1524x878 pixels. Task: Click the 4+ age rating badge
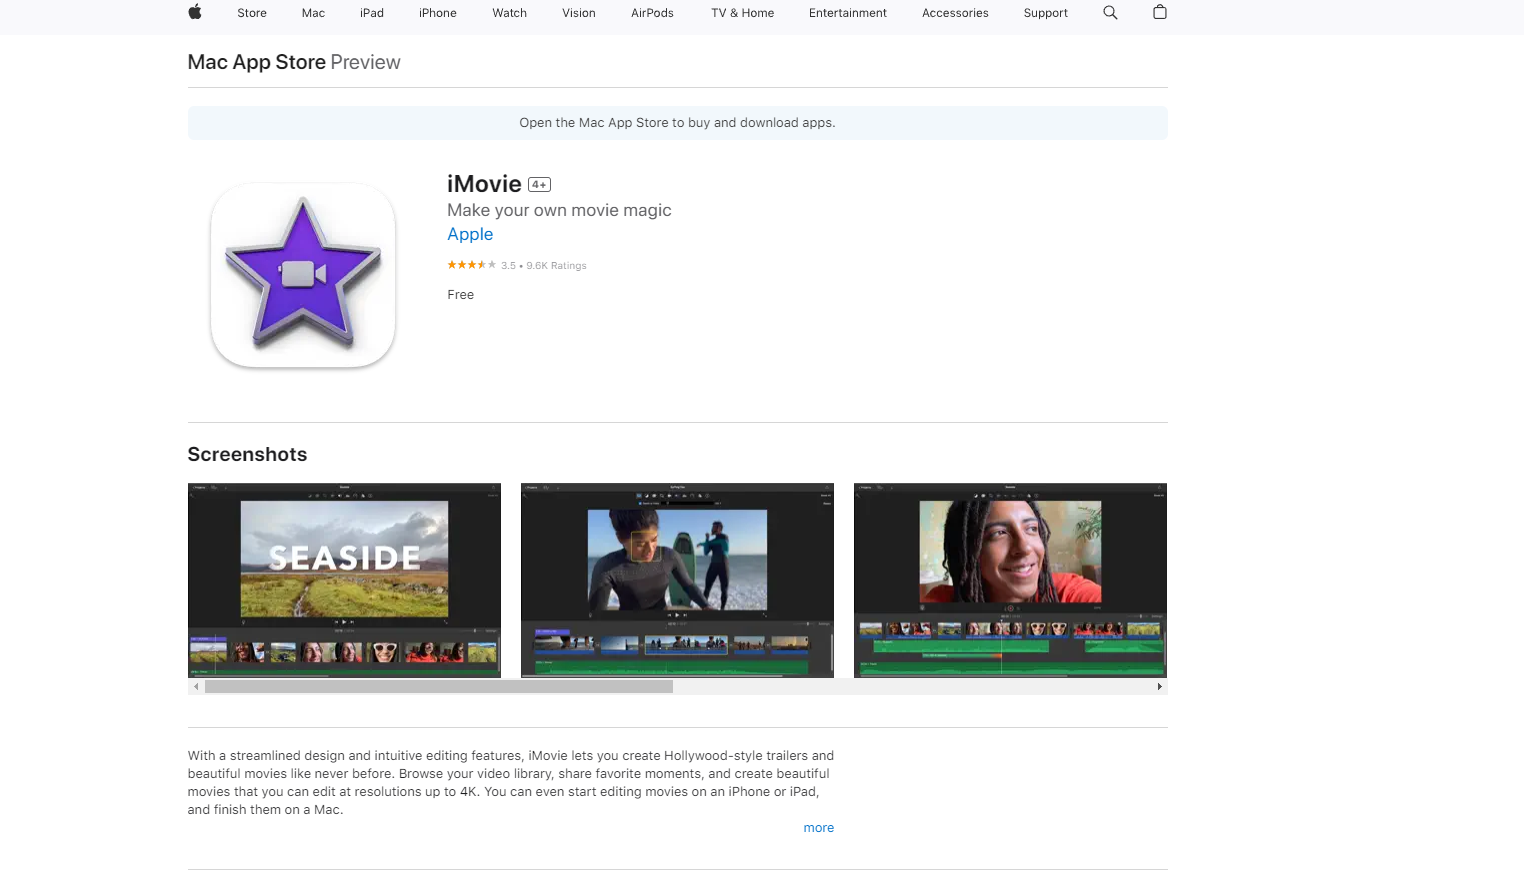(539, 185)
